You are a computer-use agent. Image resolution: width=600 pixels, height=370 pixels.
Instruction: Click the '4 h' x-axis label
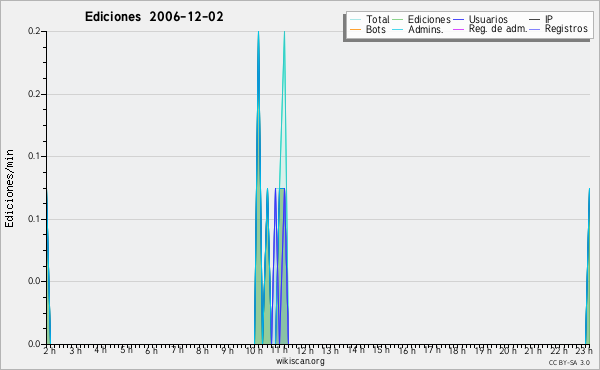(100, 350)
